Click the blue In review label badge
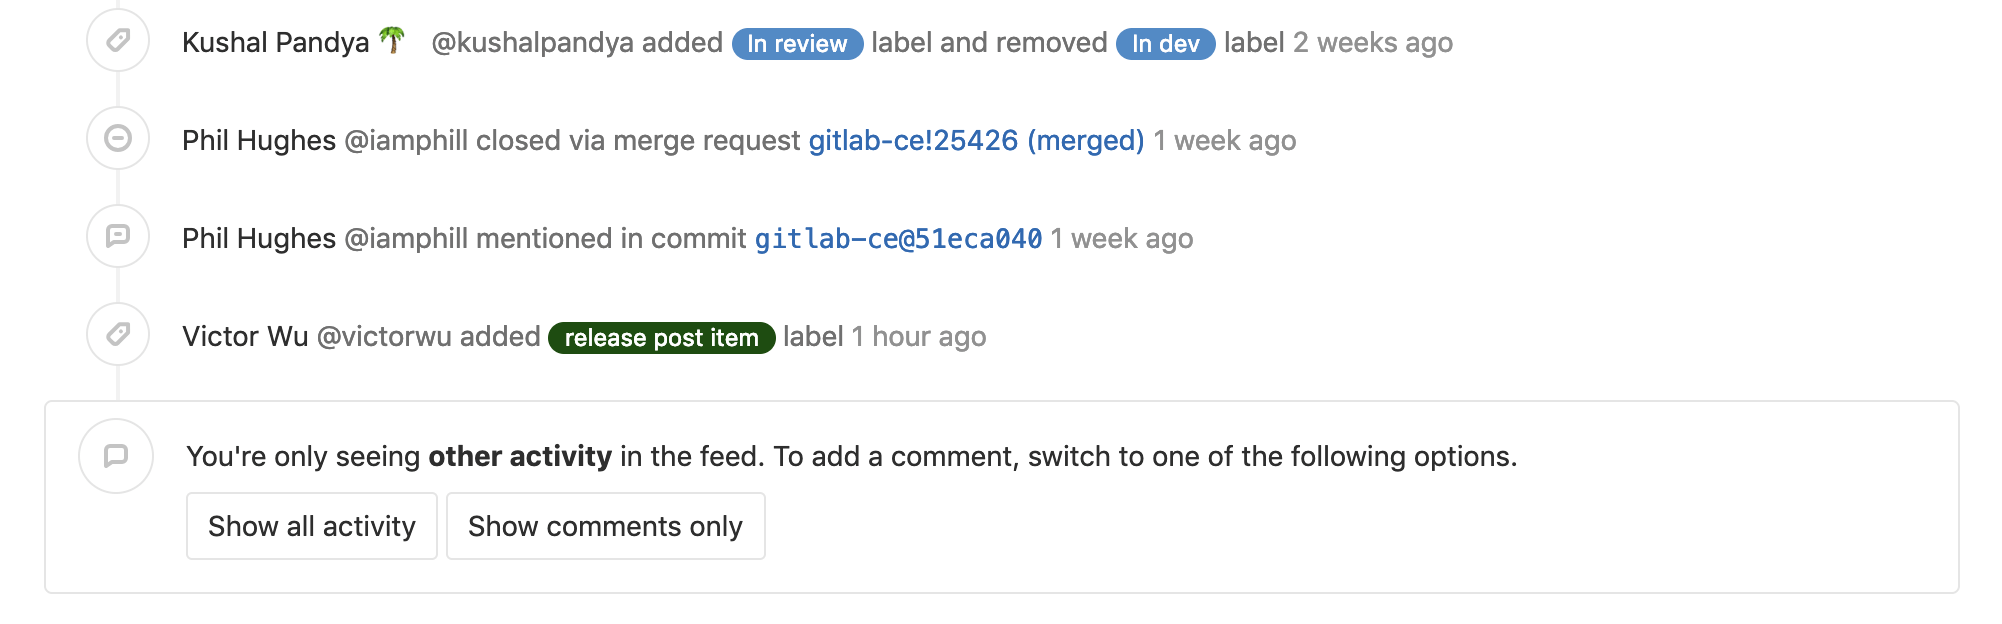Viewport: 2002px width, 624px height. 799,43
